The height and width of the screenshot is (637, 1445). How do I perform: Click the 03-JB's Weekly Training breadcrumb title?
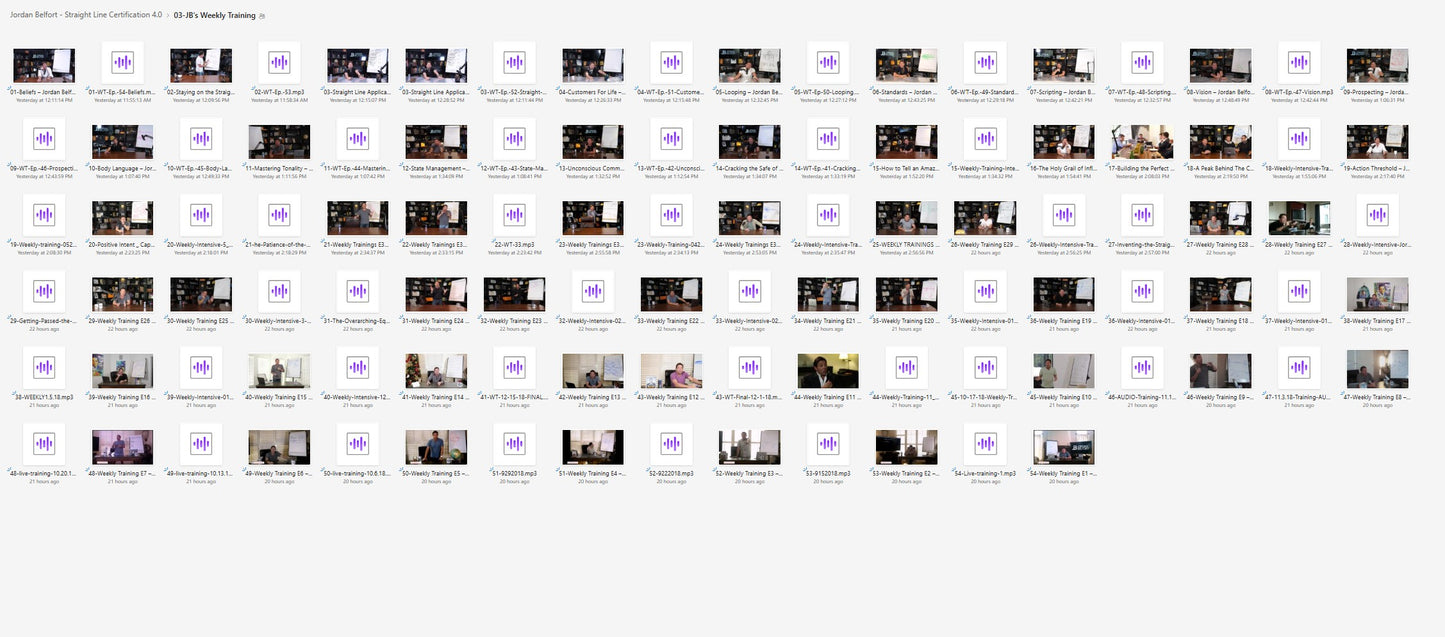click(214, 16)
